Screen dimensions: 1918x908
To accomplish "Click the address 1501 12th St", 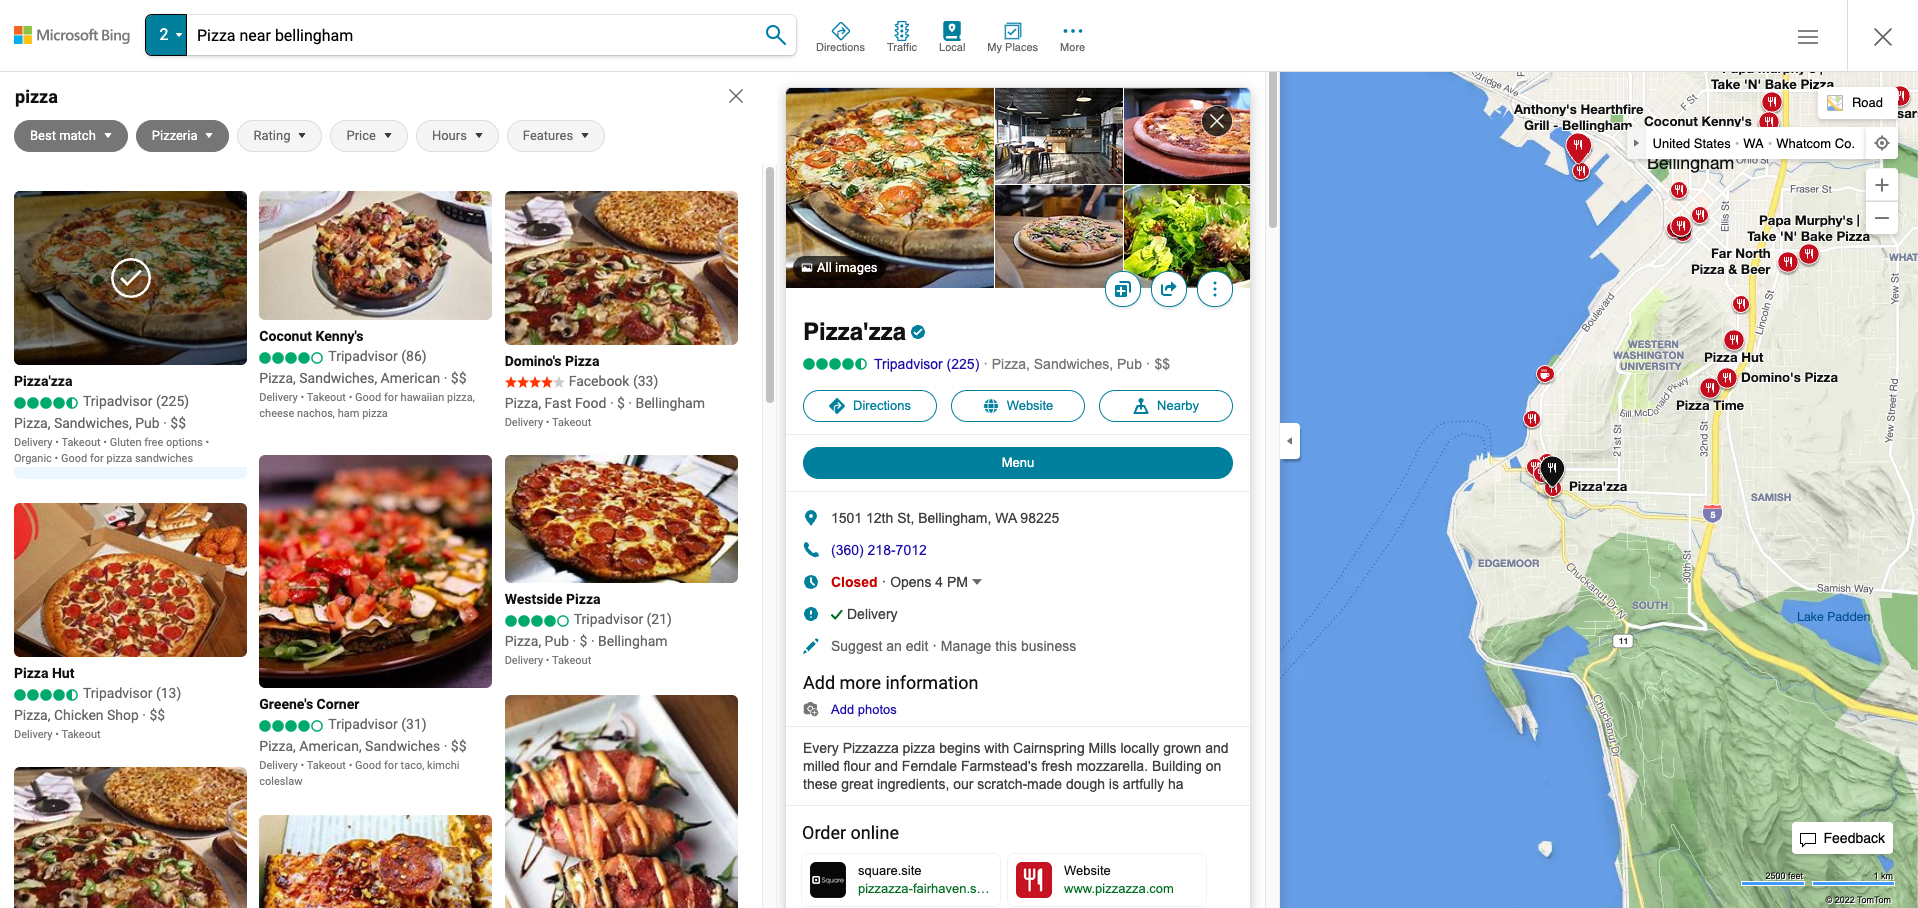I will click(x=945, y=518).
